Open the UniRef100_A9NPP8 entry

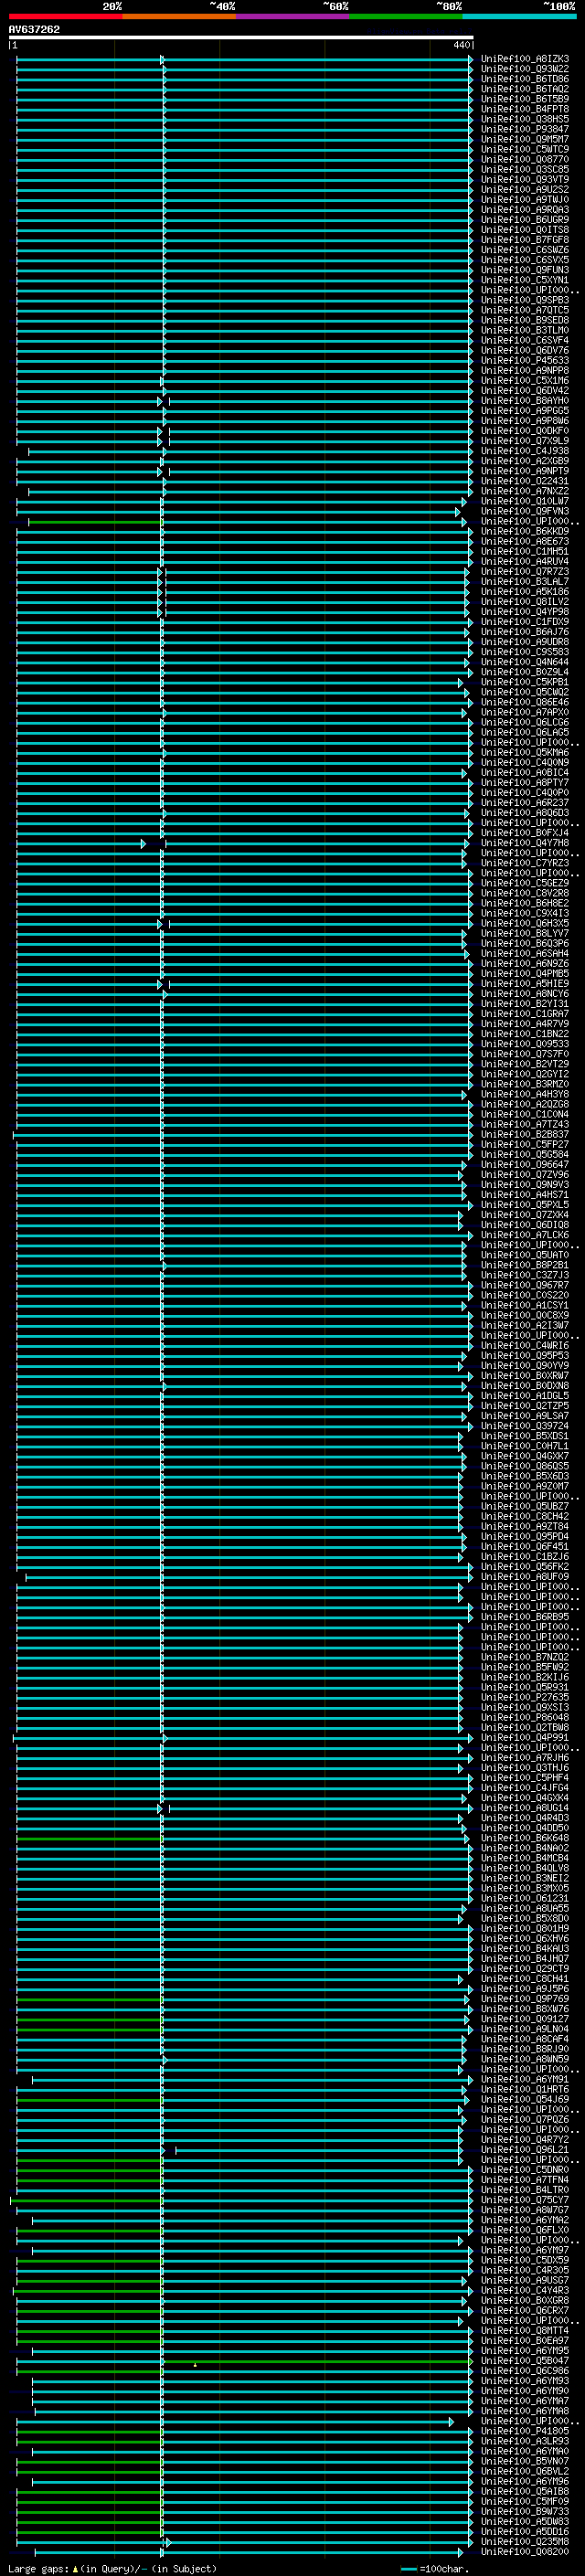[525, 371]
